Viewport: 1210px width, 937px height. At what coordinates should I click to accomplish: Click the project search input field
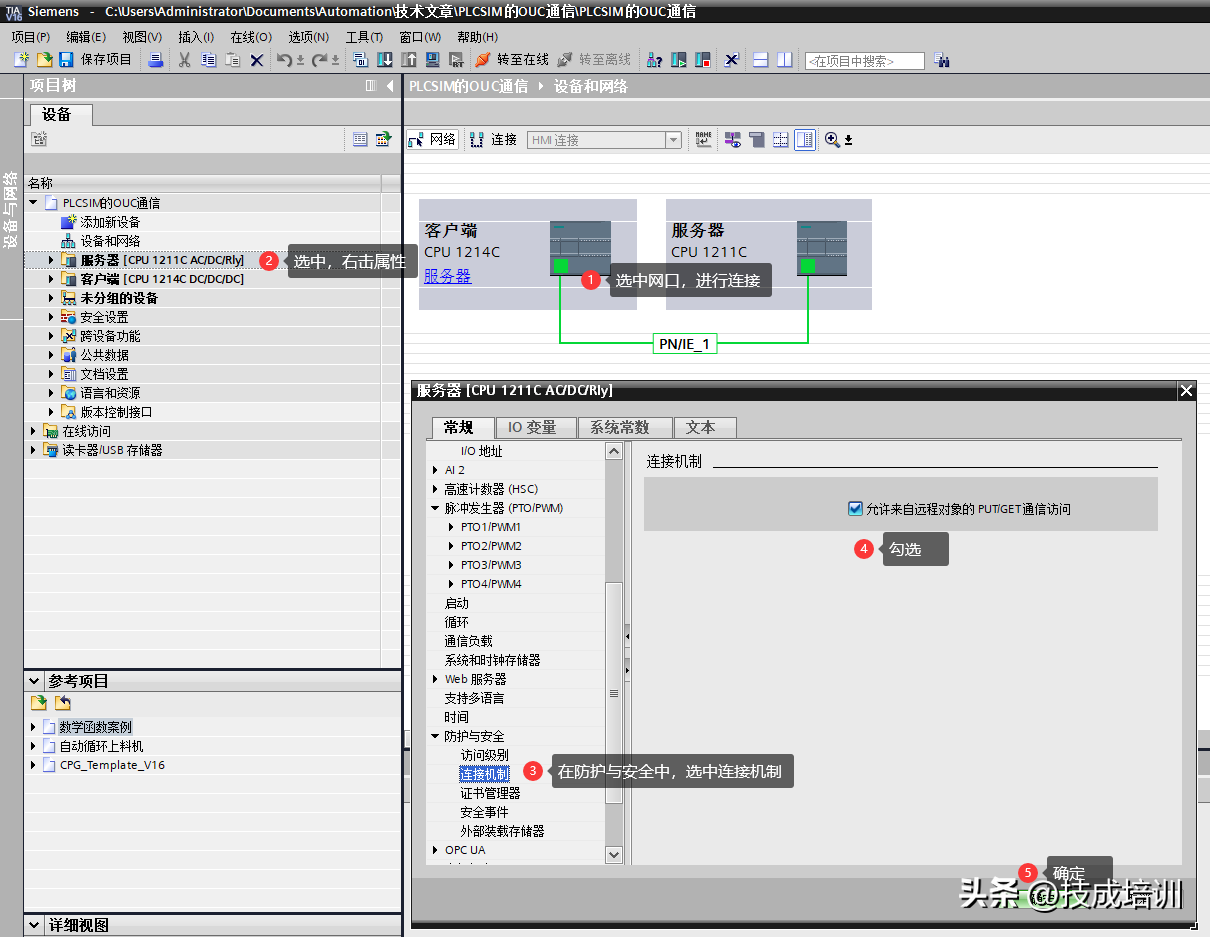[x=864, y=61]
